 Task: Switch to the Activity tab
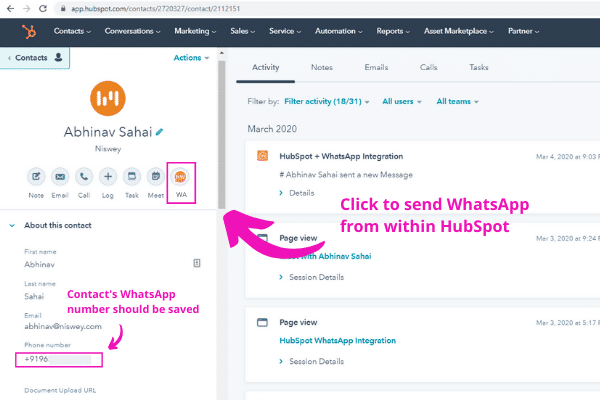[266, 67]
